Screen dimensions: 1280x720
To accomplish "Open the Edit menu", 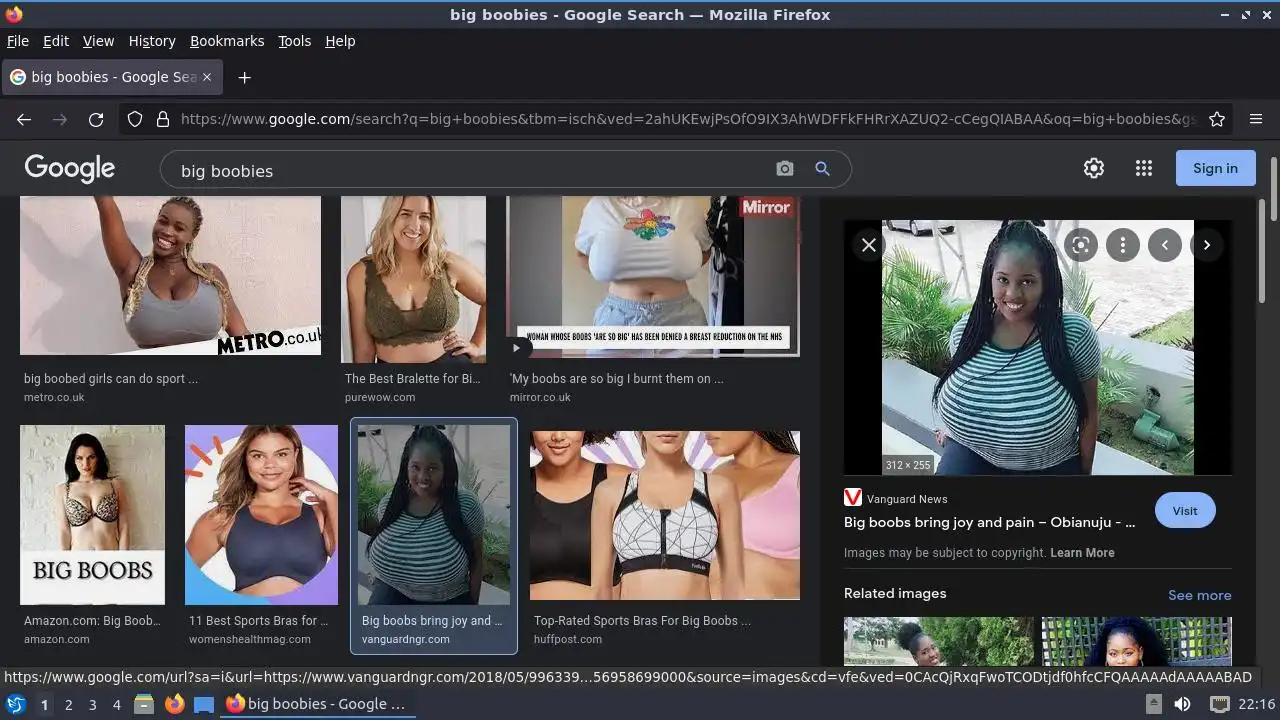I will (56, 41).
